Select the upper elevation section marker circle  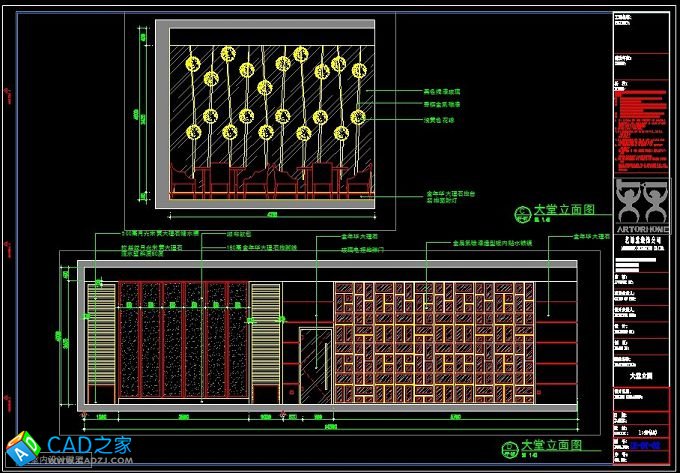pyautogui.click(x=520, y=214)
